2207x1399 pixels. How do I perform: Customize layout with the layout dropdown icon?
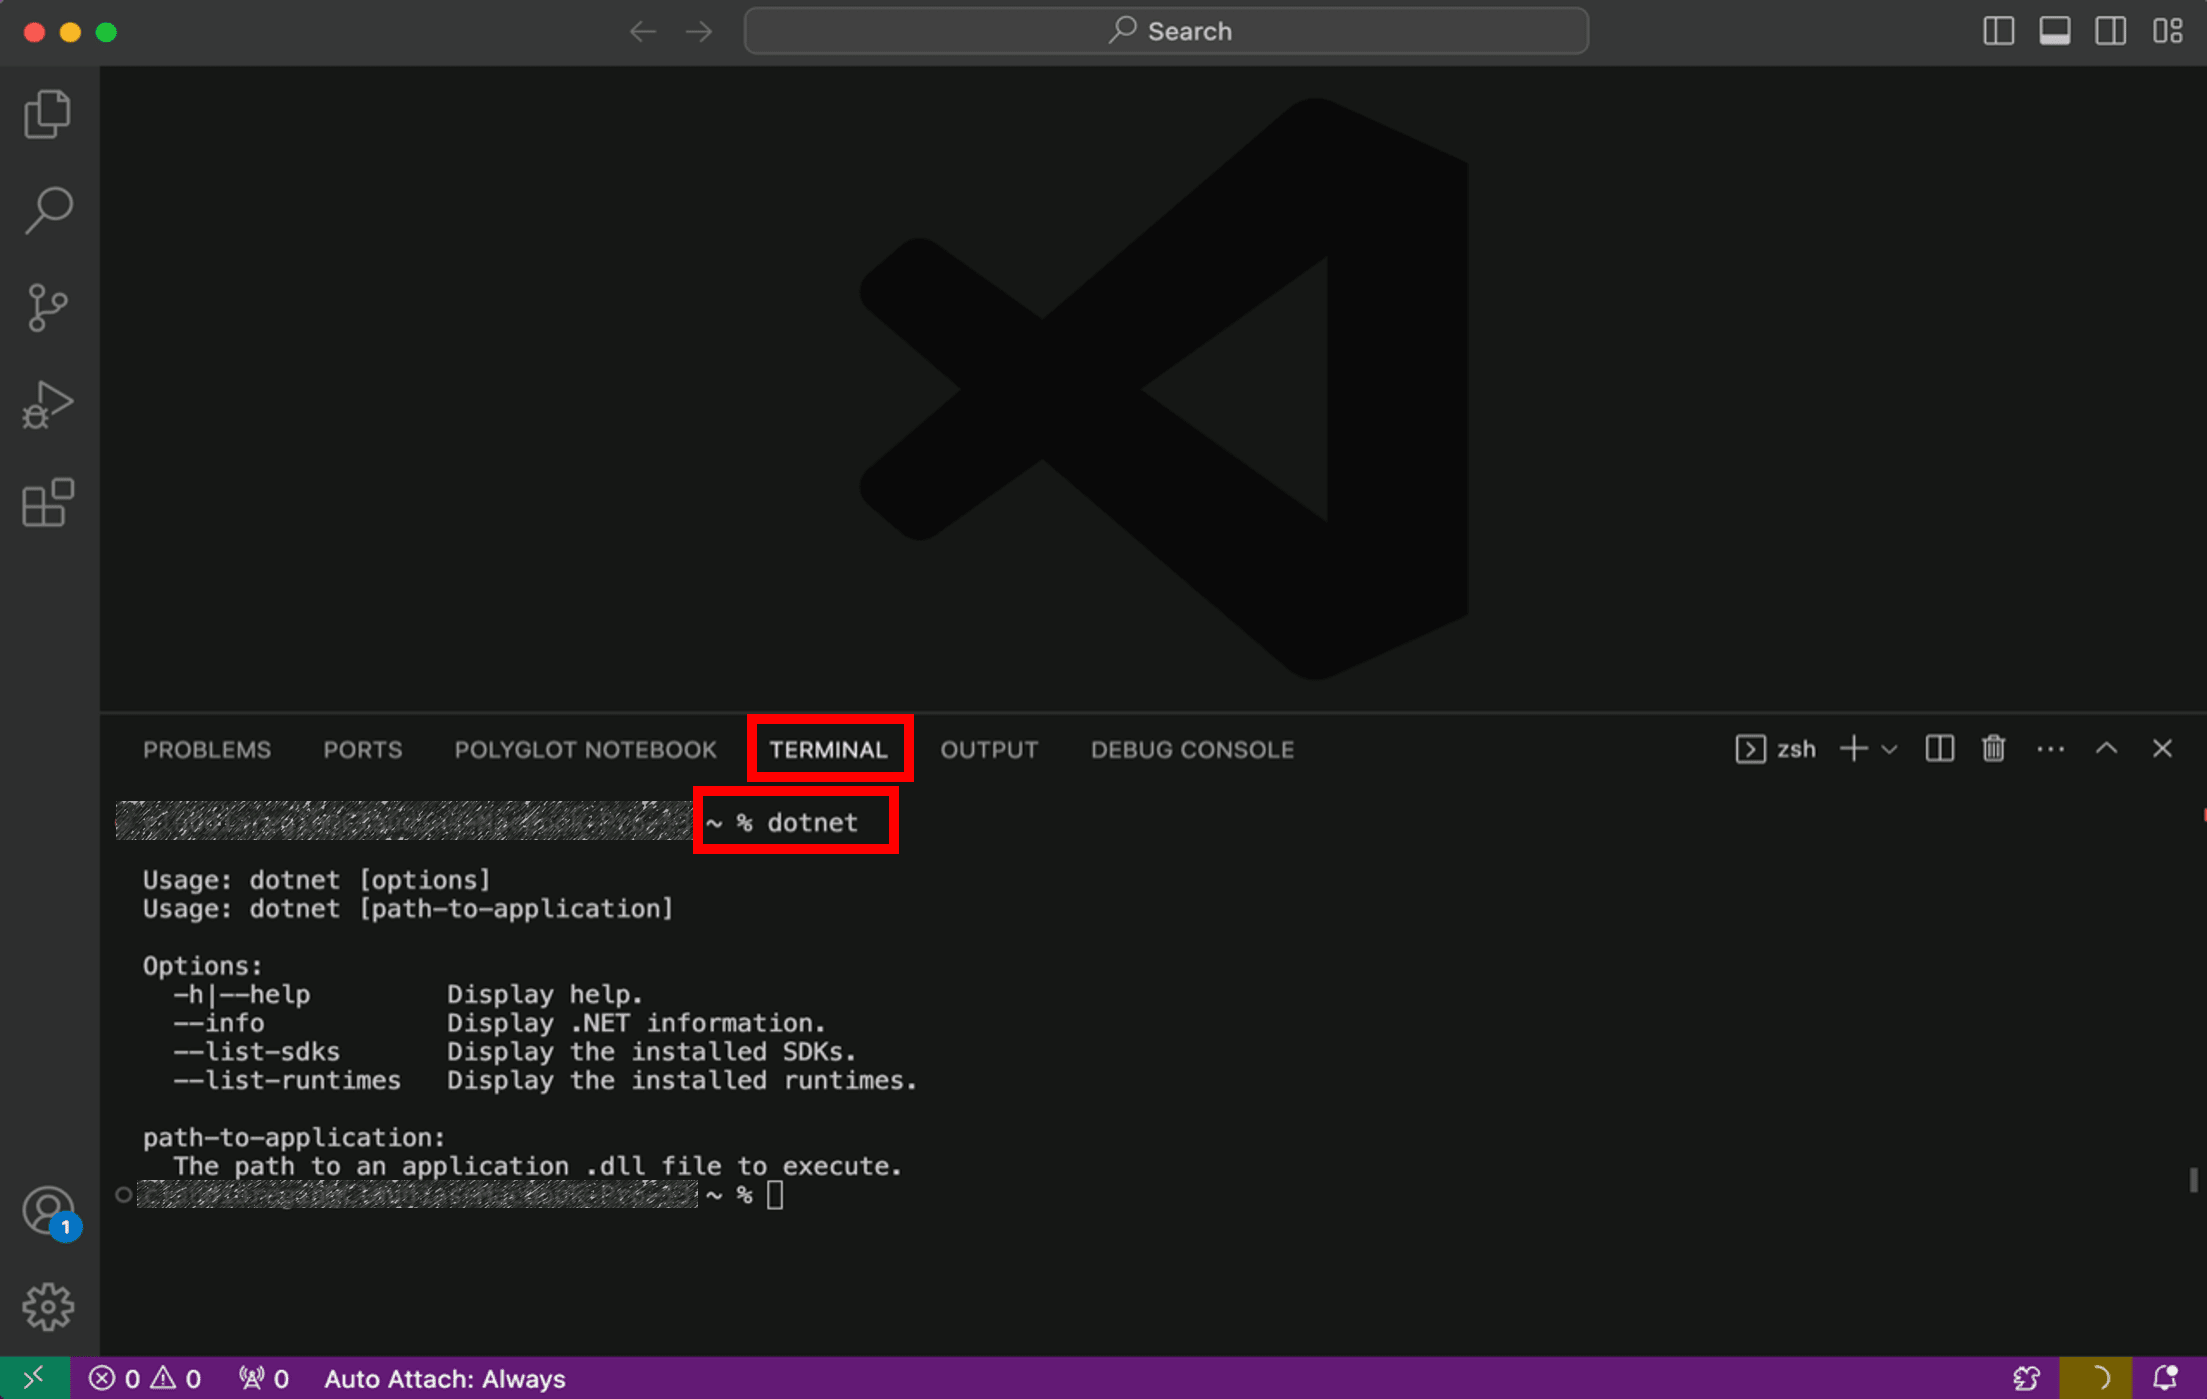pos(2168,31)
